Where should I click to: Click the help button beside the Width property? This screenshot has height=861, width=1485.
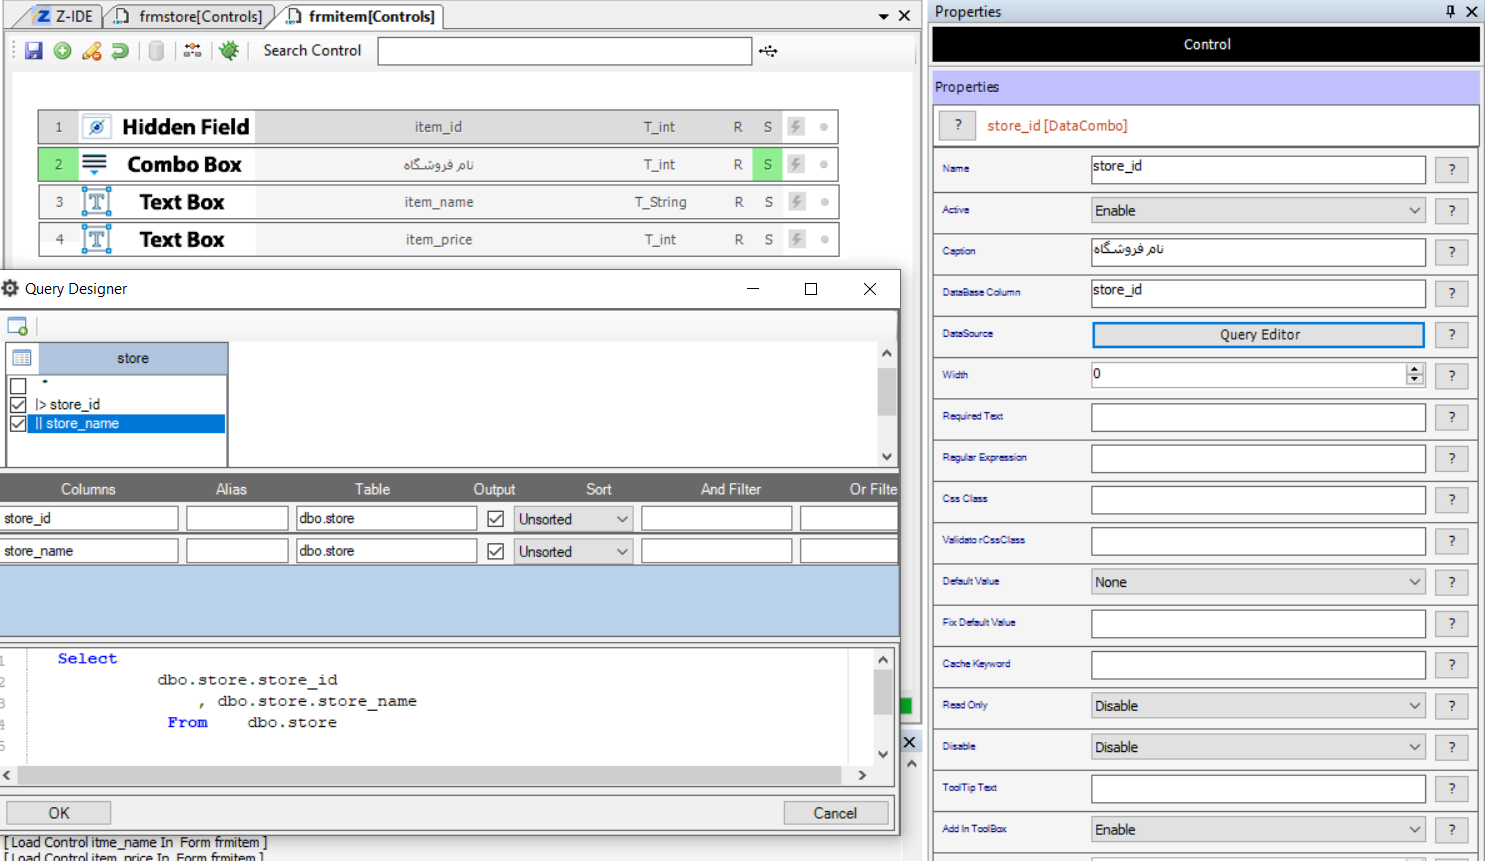(1452, 376)
